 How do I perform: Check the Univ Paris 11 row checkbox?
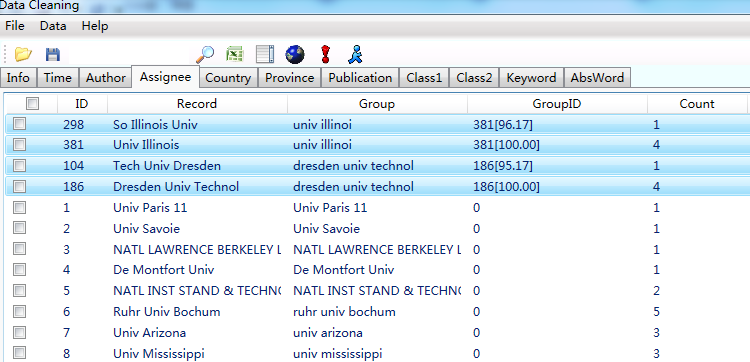tap(20, 208)
